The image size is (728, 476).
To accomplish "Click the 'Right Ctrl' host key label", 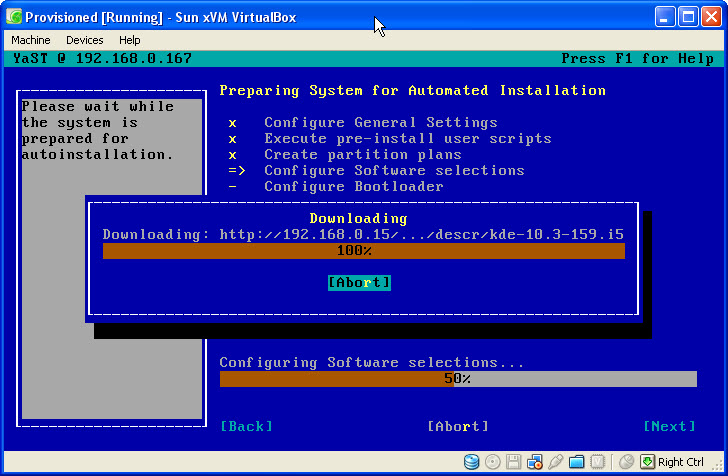I will coord(681,462).
